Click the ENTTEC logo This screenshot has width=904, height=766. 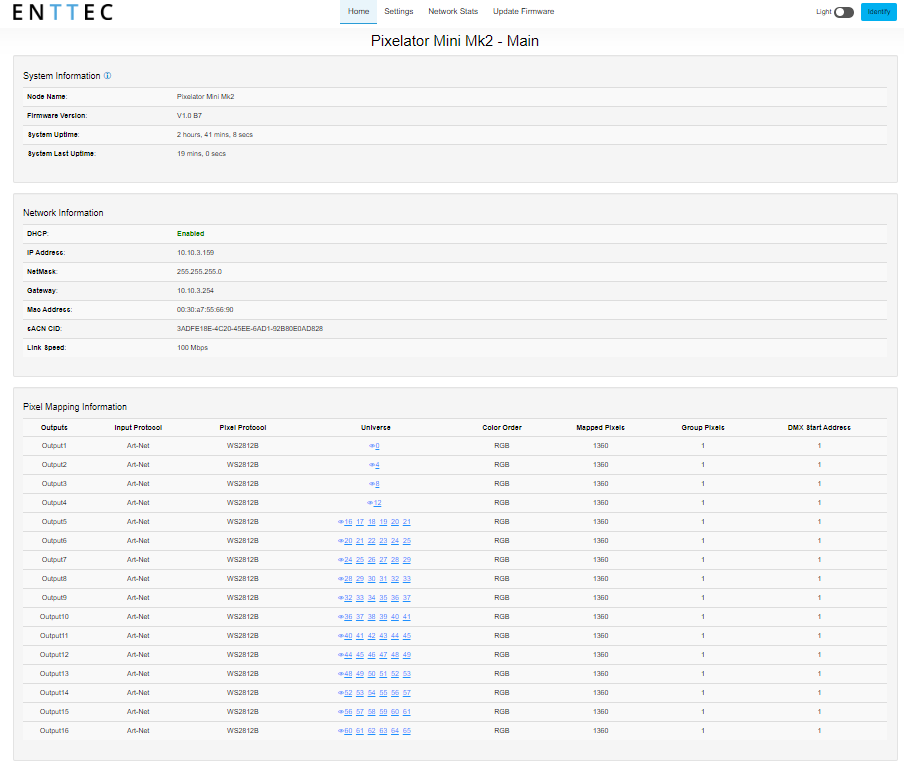tap(62, 12)
